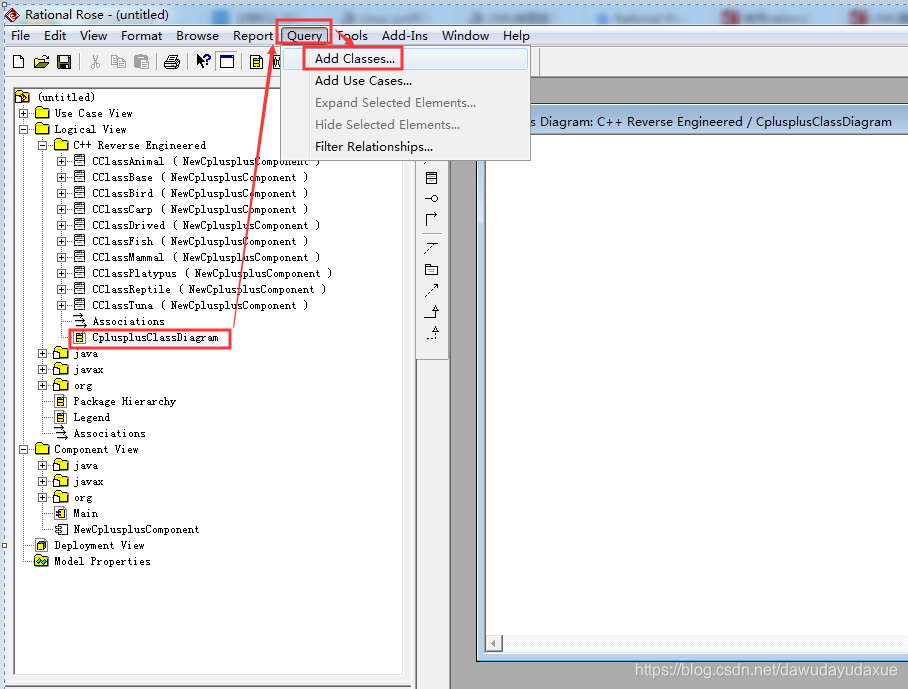Viewport: 908px width, 689px height.
Task: Click the diagram window title bar
Action: [x=718, y=122]
